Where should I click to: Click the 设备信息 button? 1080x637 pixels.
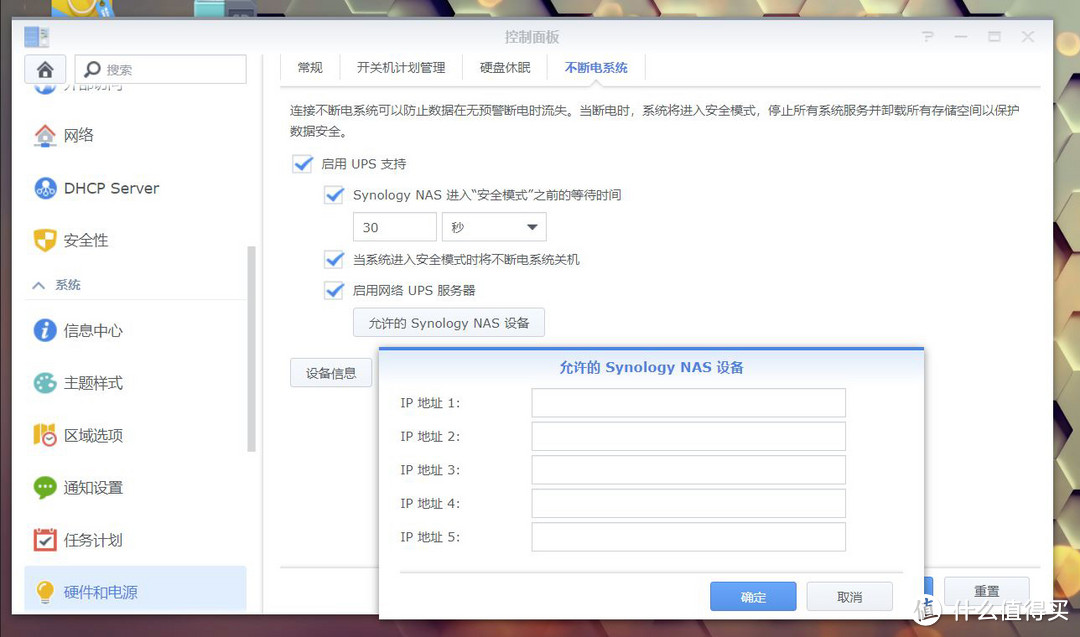click(x=331, y=373)
